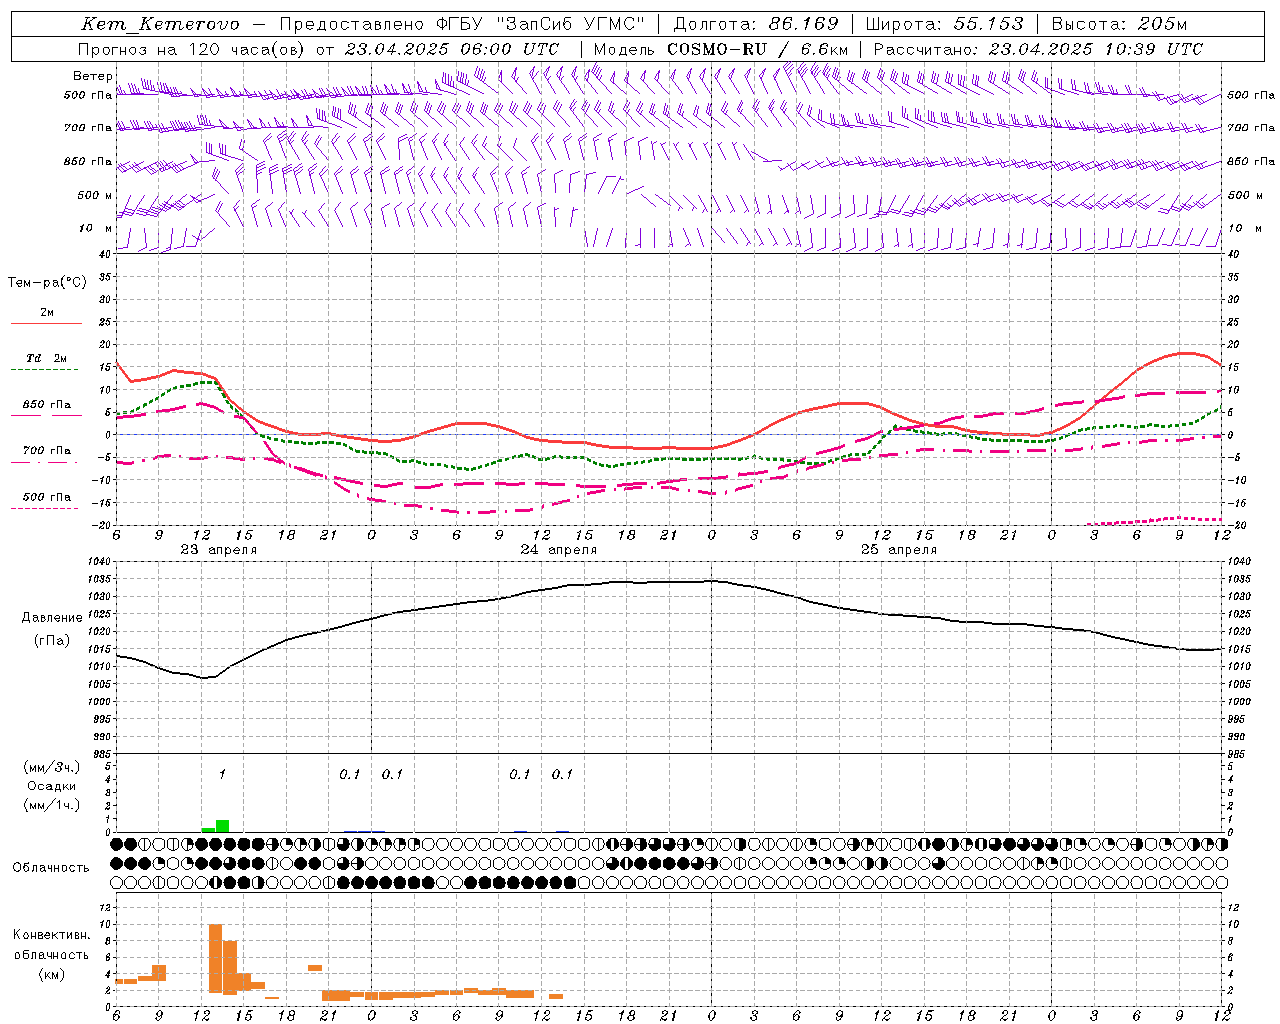Click the red '2м' temperature legend line
1280x1024 pixels.
(46, 323)
